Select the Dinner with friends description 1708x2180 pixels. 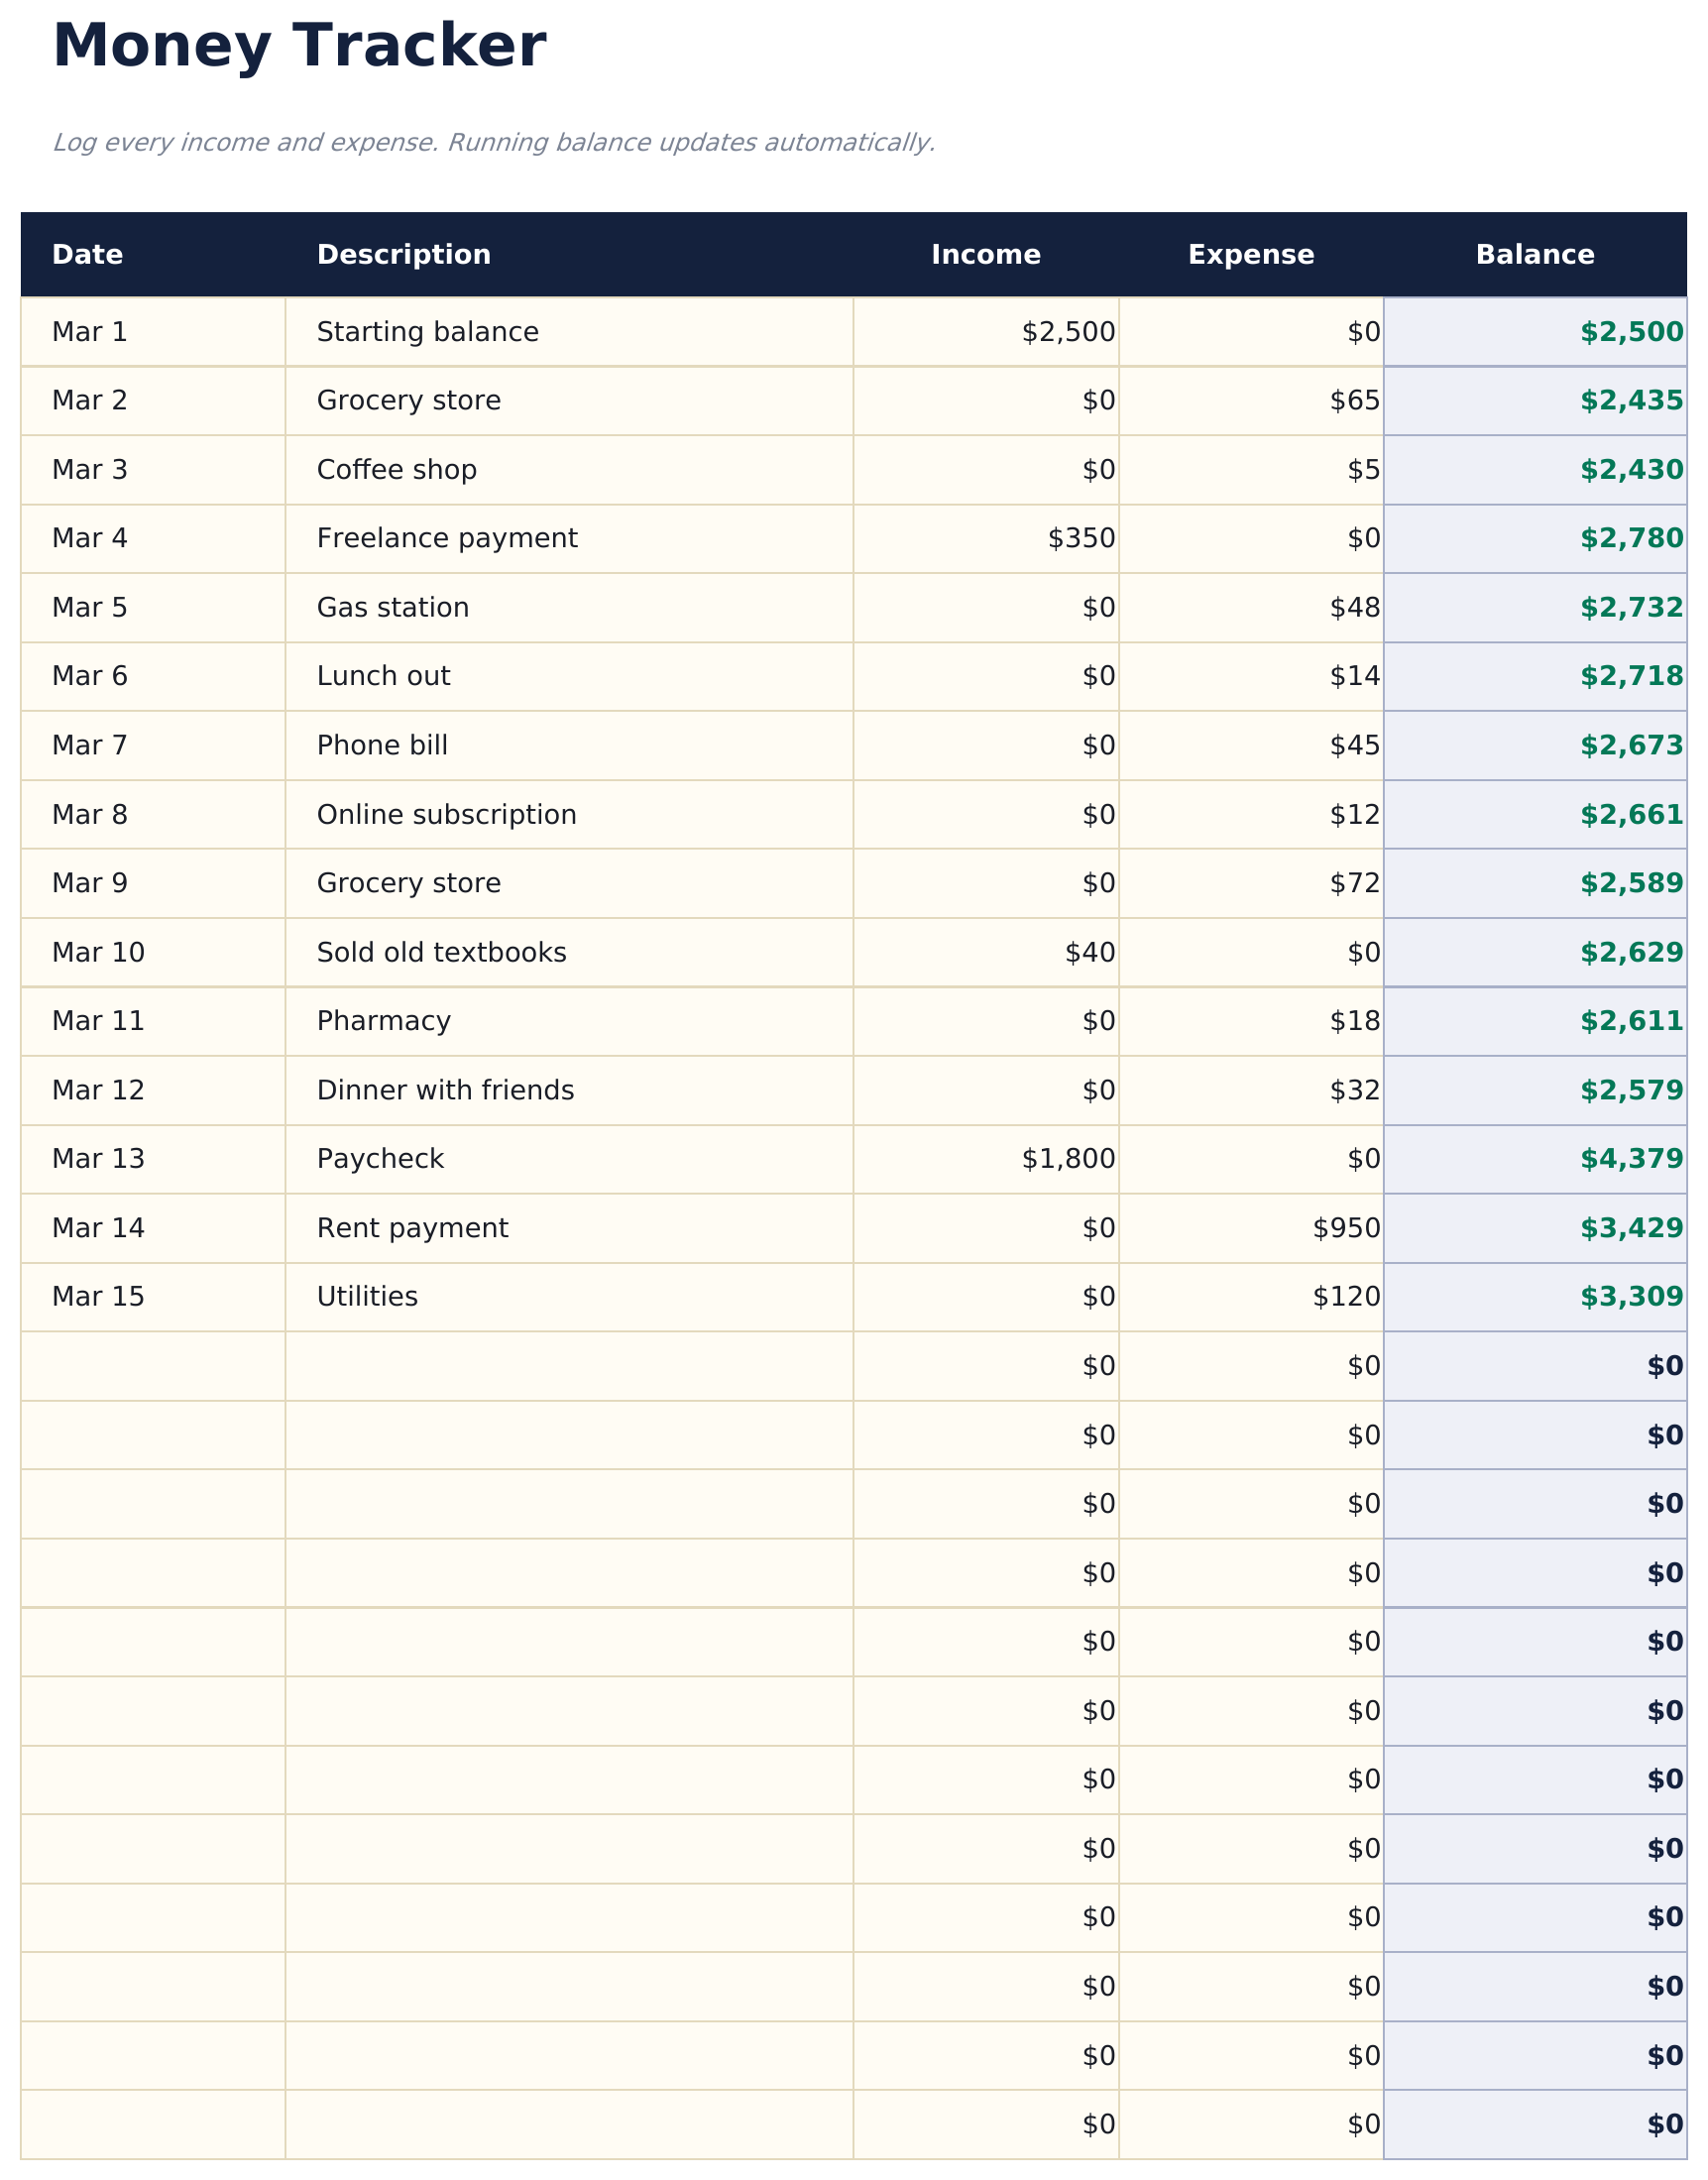pos(445,1089)
